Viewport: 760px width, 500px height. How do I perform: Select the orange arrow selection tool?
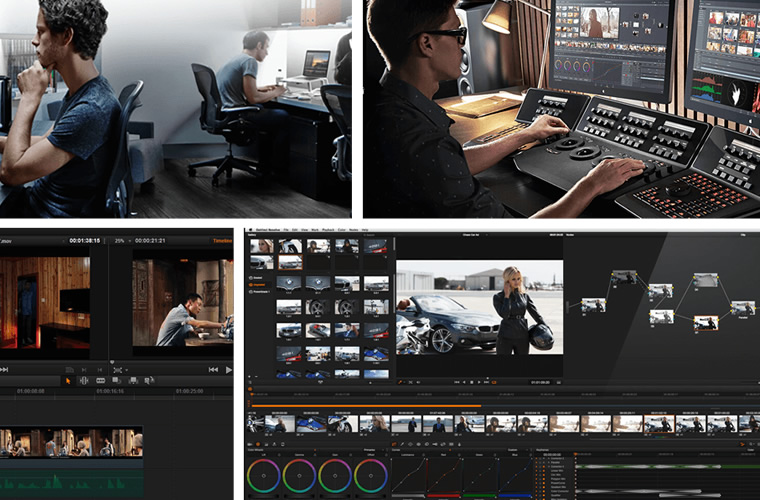tap(68, 380)
